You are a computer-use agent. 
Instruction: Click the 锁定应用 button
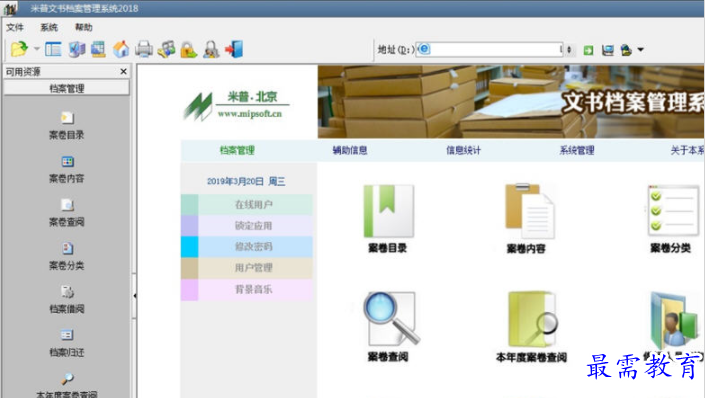point(247,225)
